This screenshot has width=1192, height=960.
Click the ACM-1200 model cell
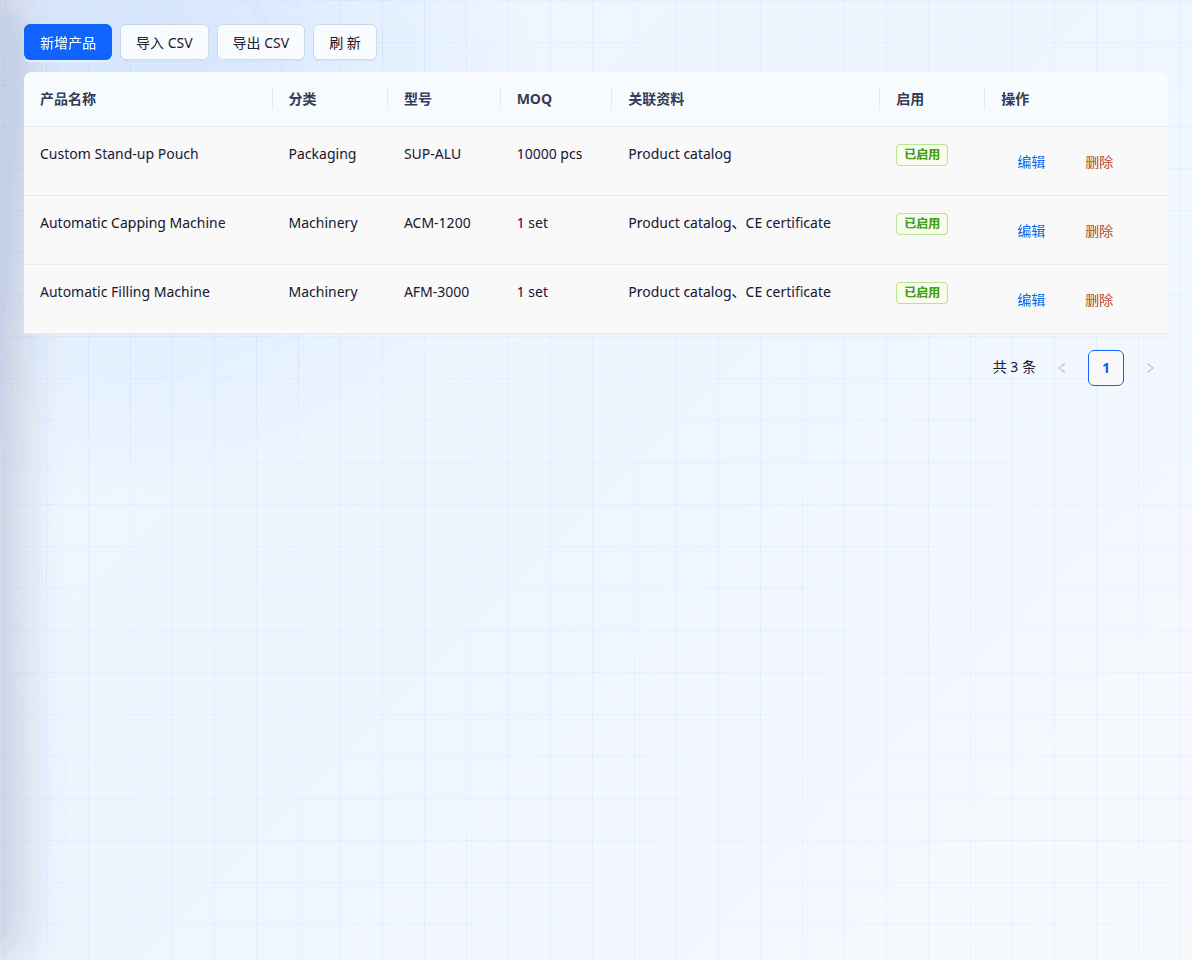click(444, 230)
